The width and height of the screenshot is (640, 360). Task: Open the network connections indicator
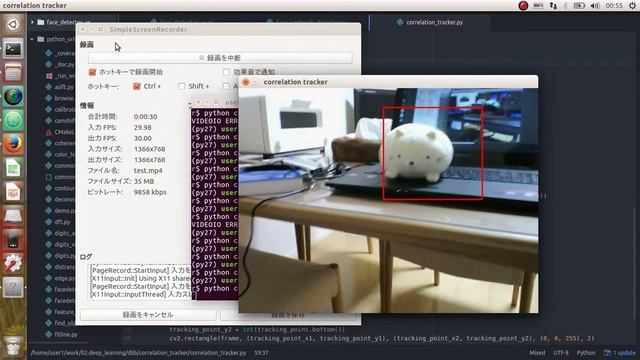tap(553, 5)
